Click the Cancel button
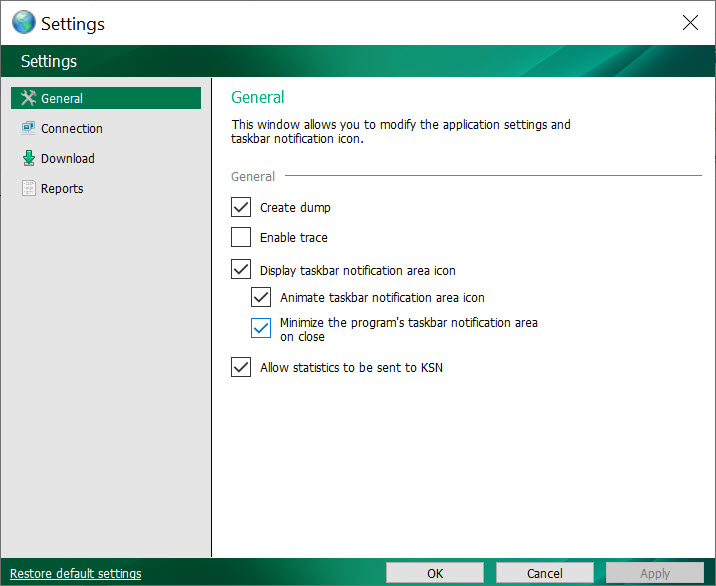The image size is (716, 586). (x=545, y=573)
